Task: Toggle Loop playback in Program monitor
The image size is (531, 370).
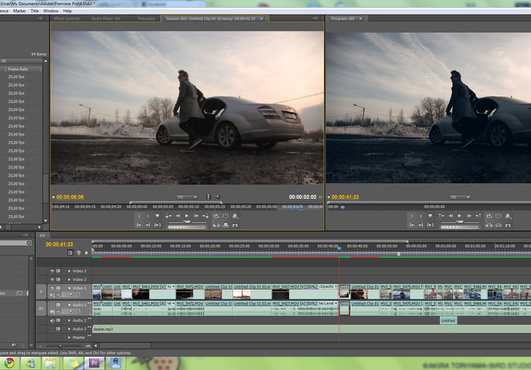Action: (489, 216)
